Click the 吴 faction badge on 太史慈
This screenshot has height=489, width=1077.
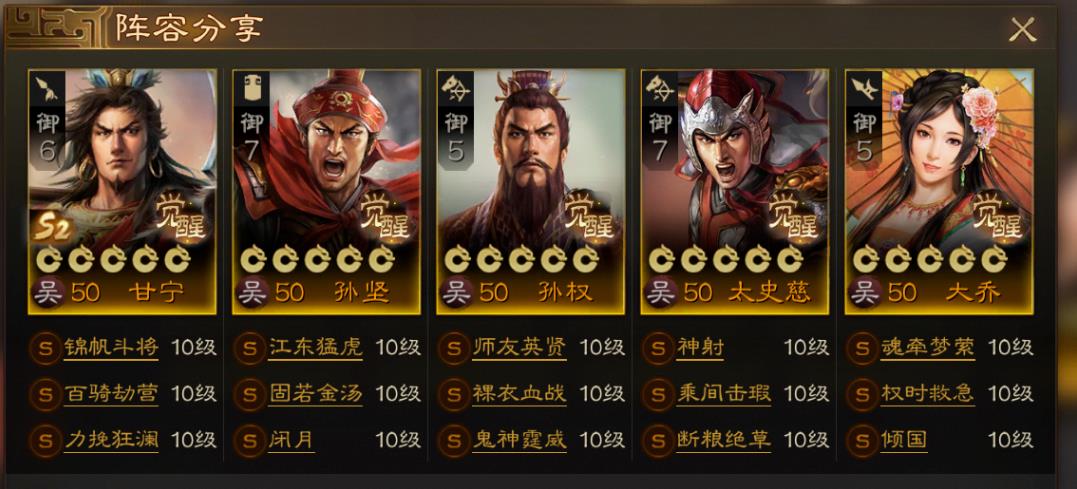pyautogui.click(x=660, y=293)
